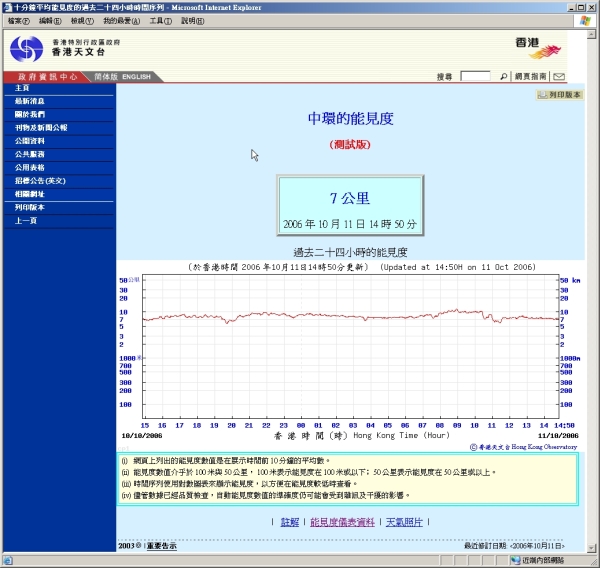This screenshot has height=568, width=600.
Task: Open 招標公告(英文) in the sidebar
Action: point(40,181)
